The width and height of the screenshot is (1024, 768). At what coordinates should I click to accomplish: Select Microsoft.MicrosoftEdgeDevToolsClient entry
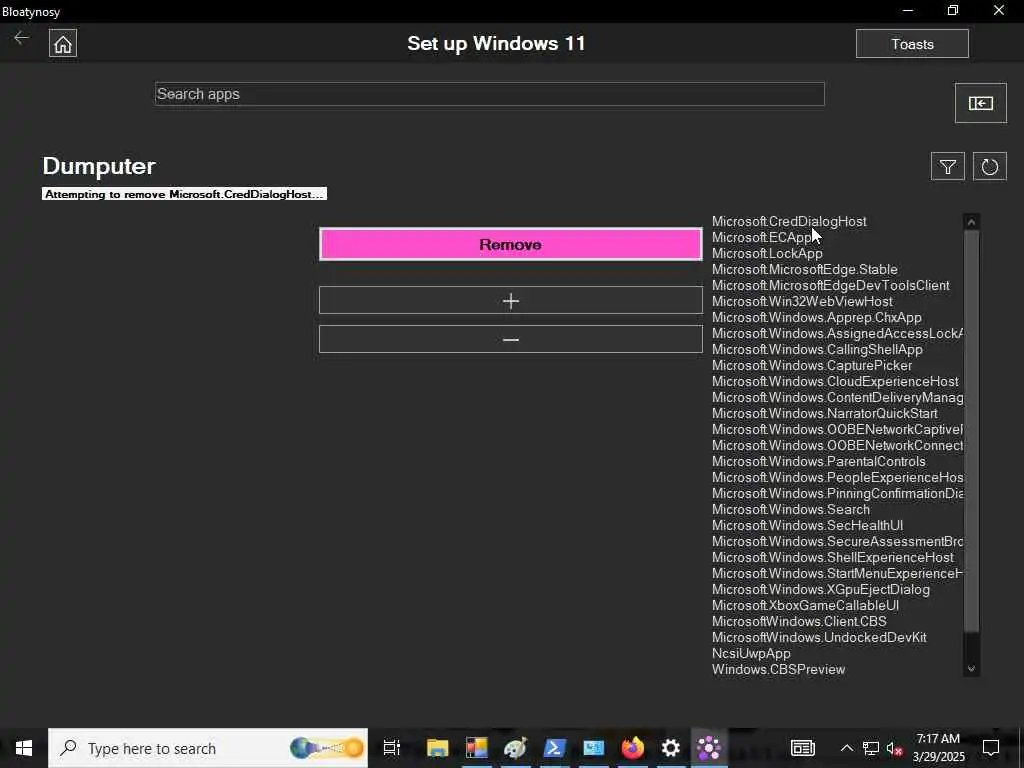click(x=831, y=285)
